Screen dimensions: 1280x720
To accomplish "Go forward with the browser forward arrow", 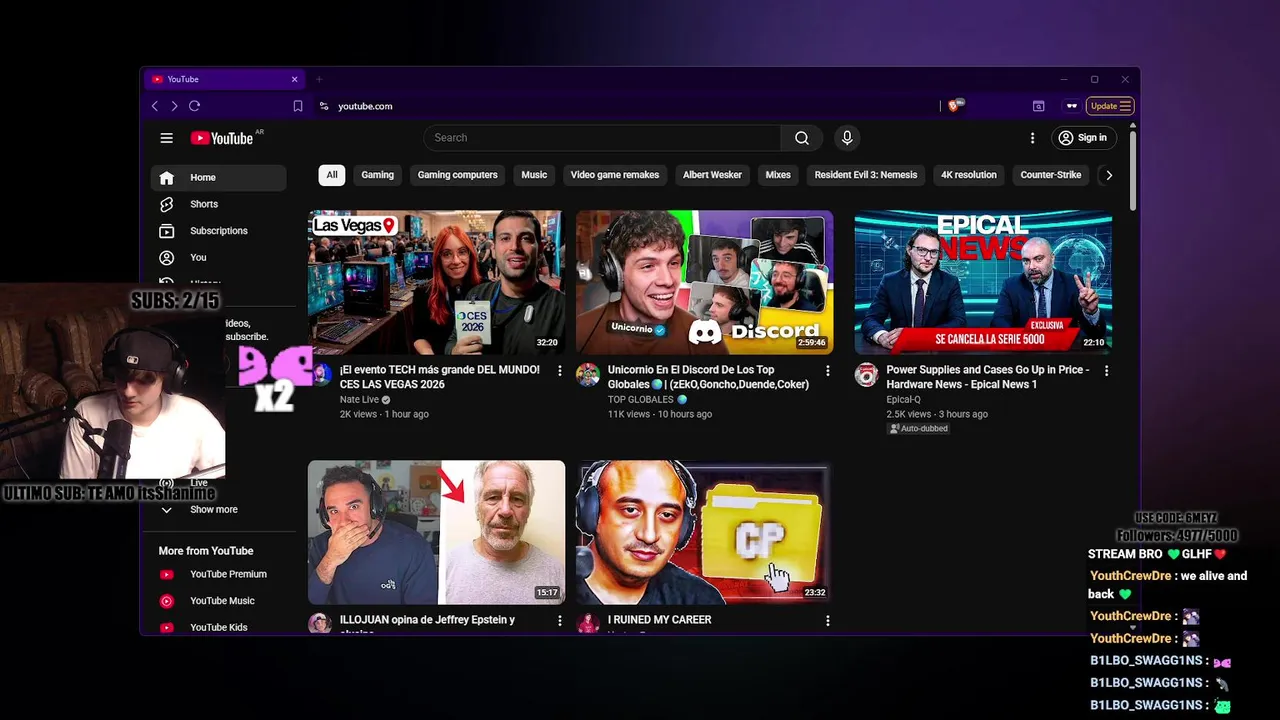I will tap(174, 106).
